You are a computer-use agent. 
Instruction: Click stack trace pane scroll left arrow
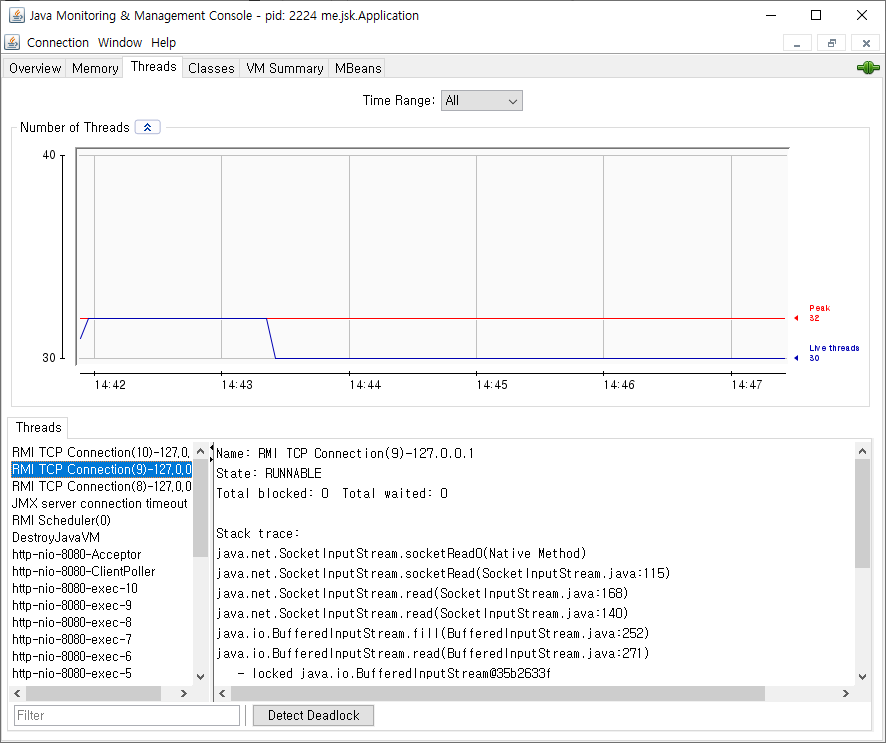(222, 693)
